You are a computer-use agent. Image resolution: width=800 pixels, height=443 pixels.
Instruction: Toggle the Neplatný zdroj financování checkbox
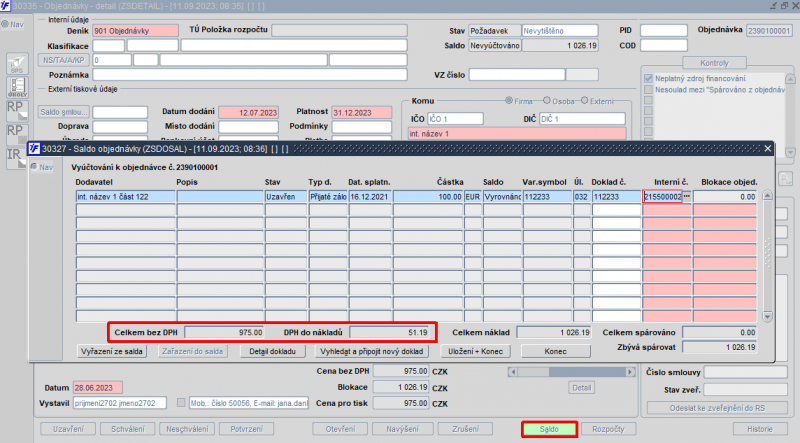[648, 78]
